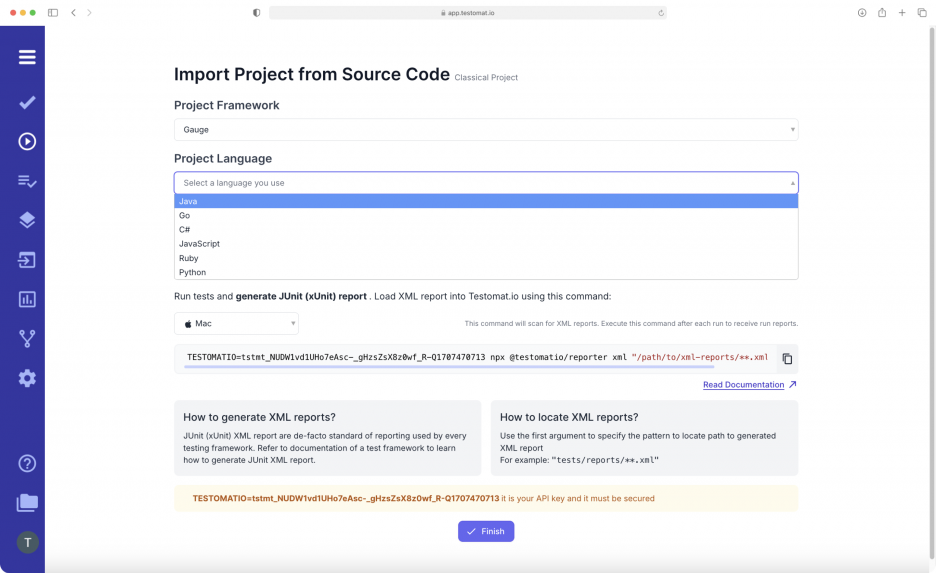Open the Read Documentation link

point(743,385)
